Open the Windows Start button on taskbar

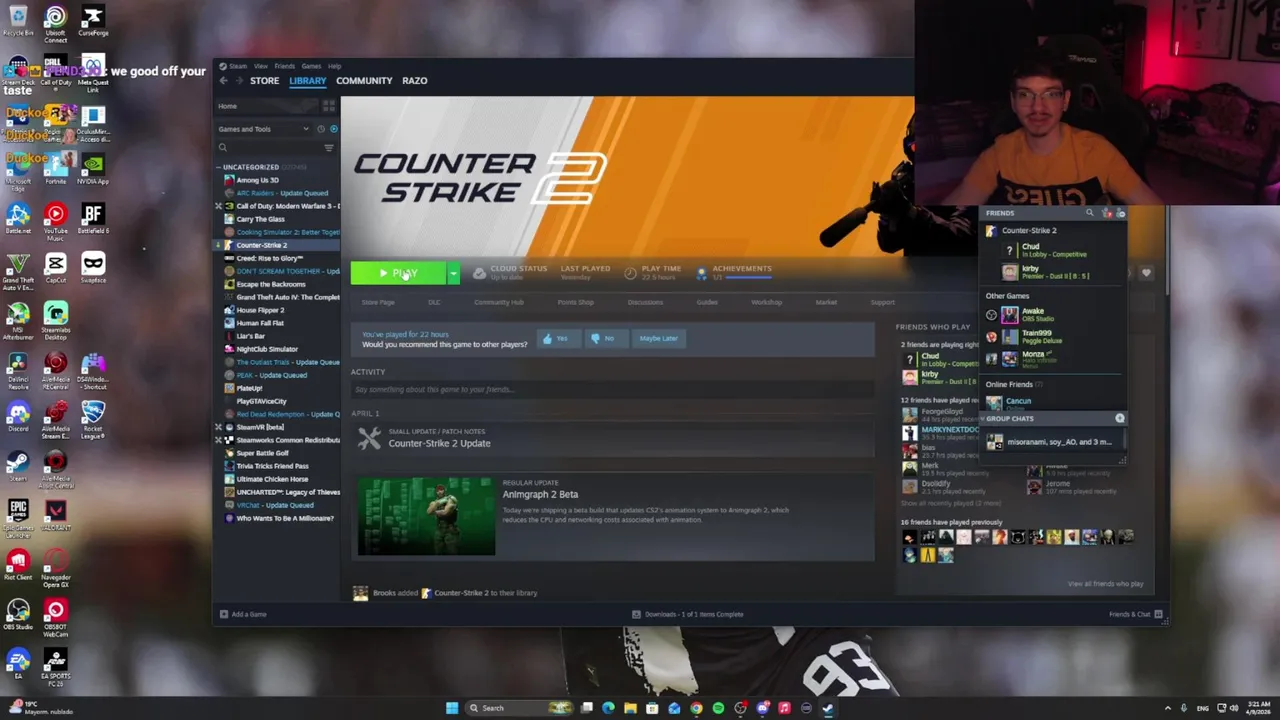point(452,708)
